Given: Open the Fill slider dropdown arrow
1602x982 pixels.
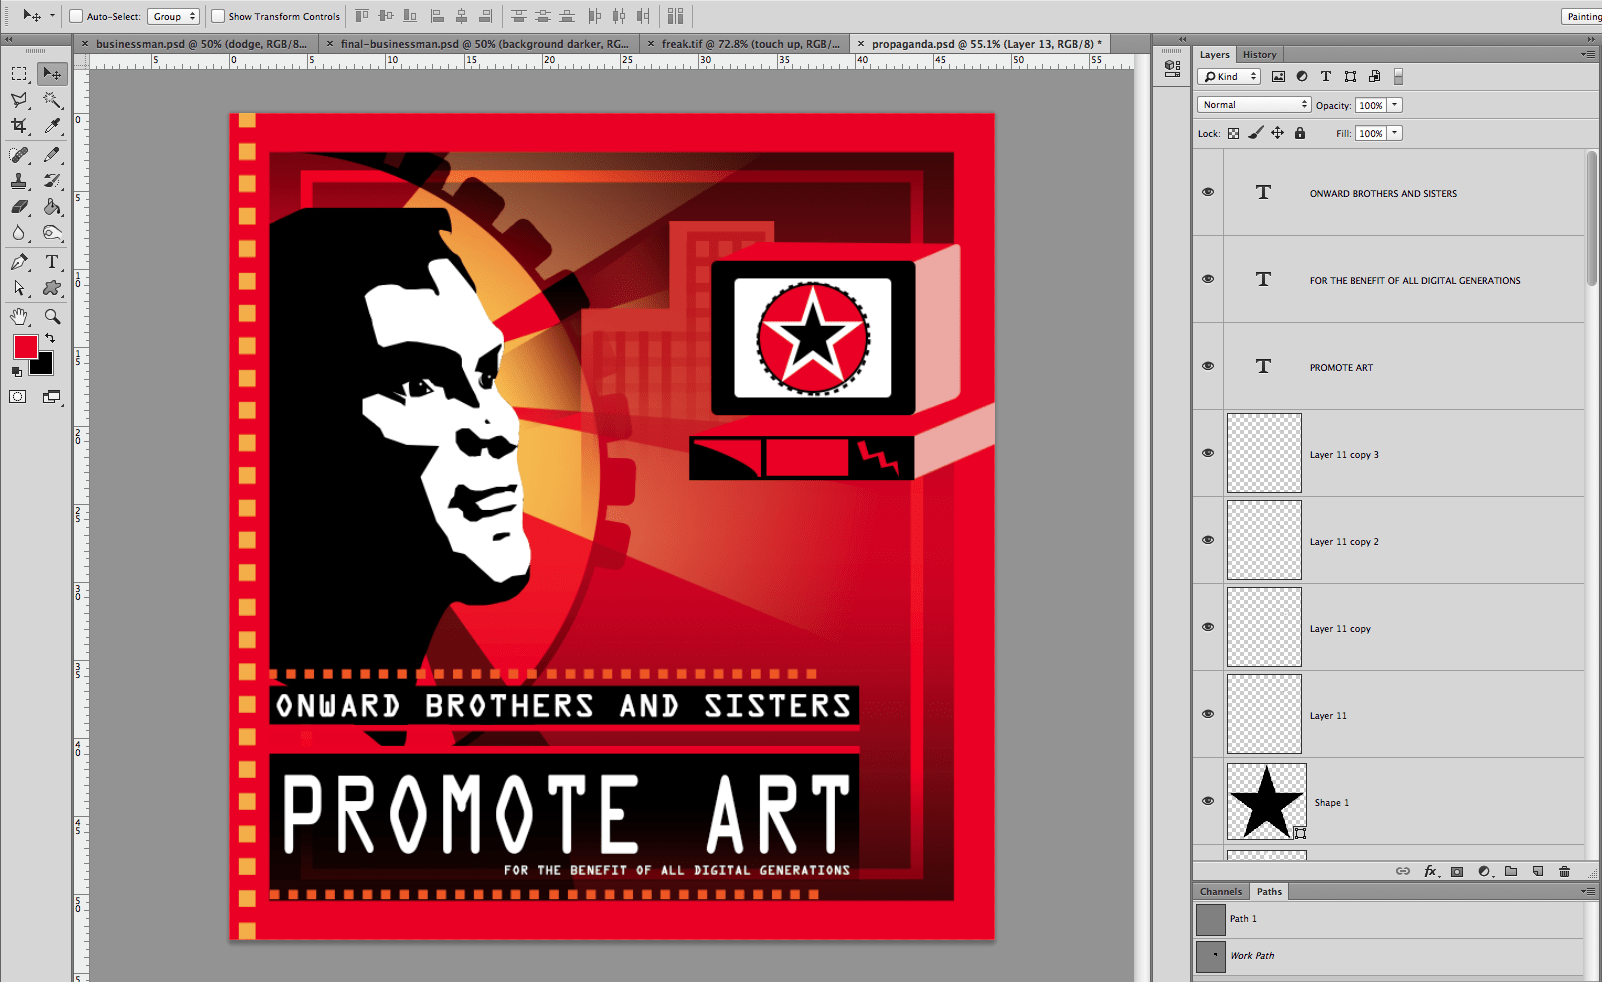Looking at the screenshot, I should (x=1395, y=133).
